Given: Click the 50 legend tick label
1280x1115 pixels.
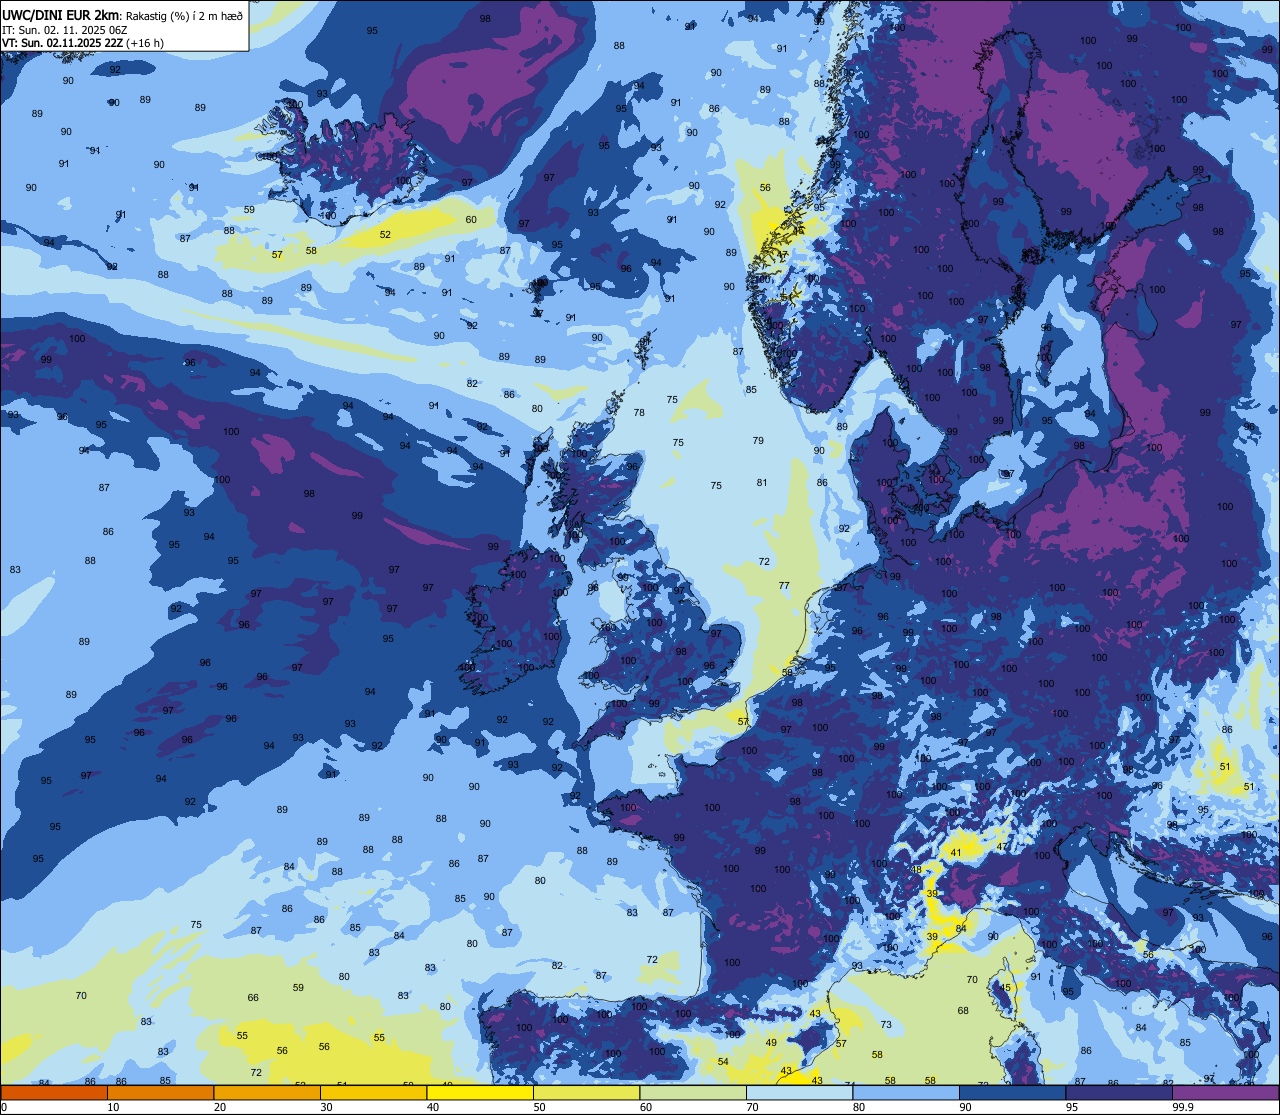Looking at the screenshot, I should 539,1107.
